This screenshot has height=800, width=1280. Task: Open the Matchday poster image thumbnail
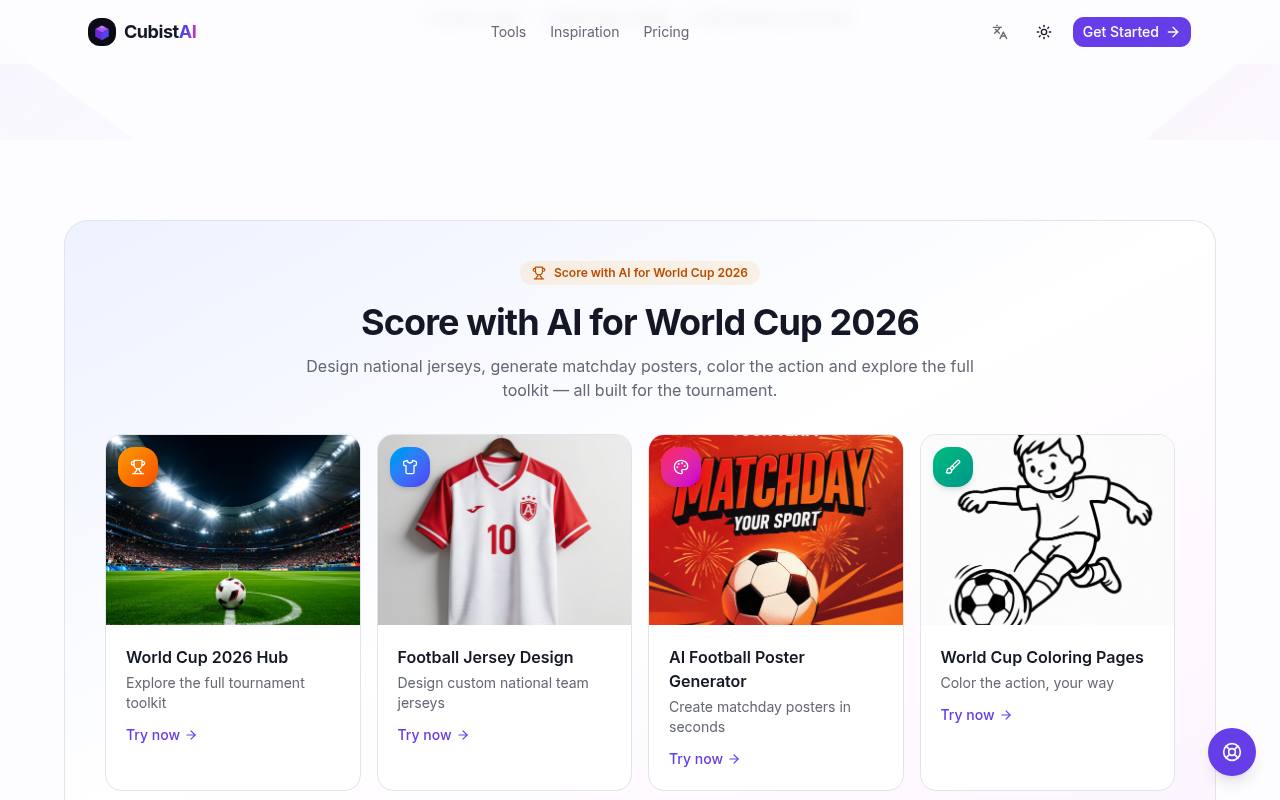pyautogui.click(x=776, y=530)
